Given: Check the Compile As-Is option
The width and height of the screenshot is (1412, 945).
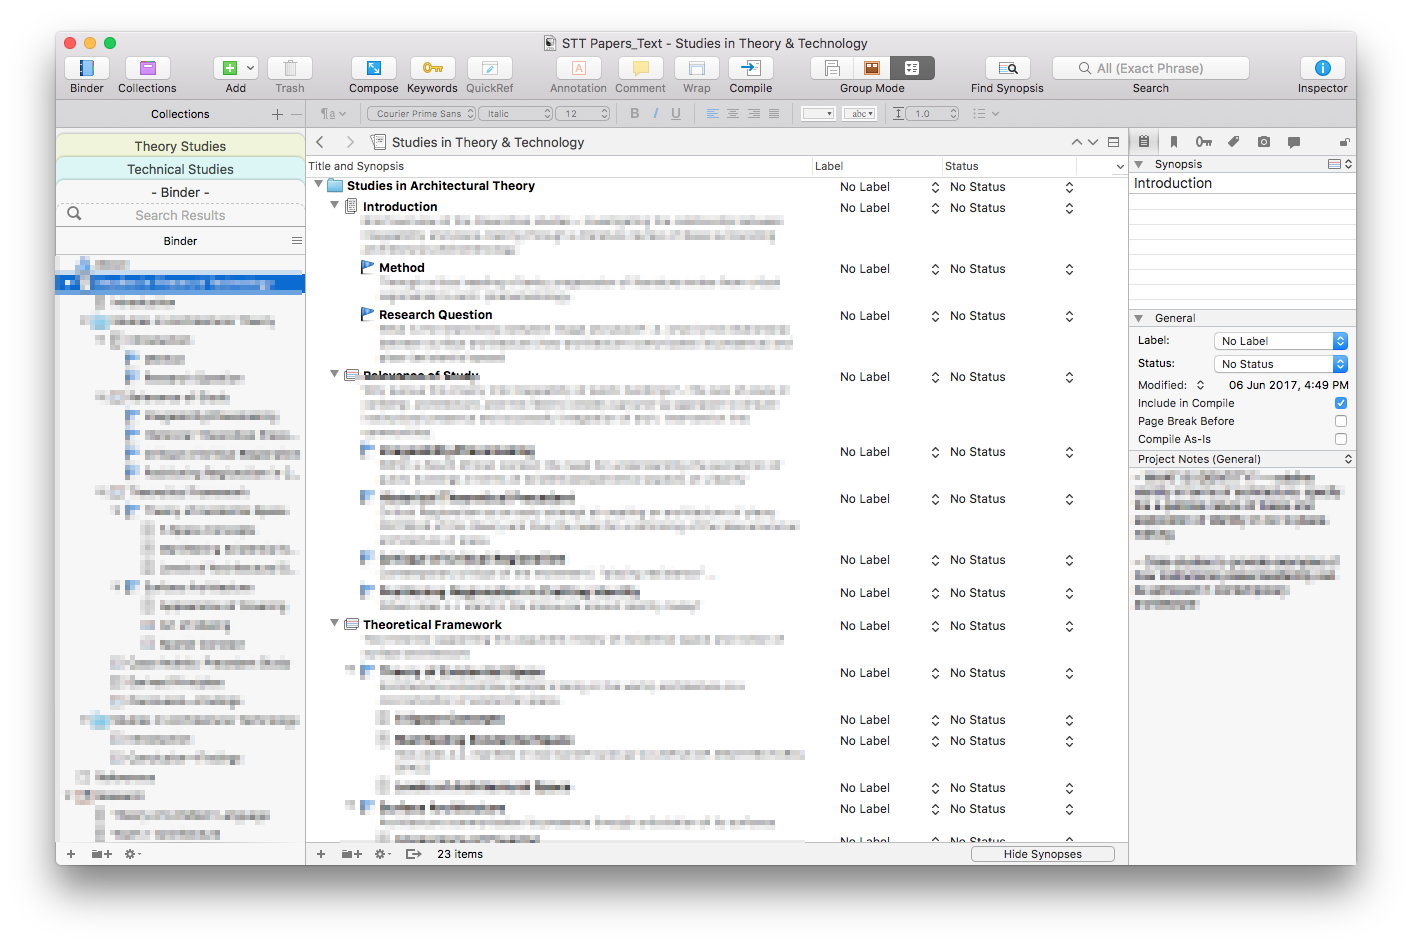Looking at the screenshot, I should [1341, 439].
